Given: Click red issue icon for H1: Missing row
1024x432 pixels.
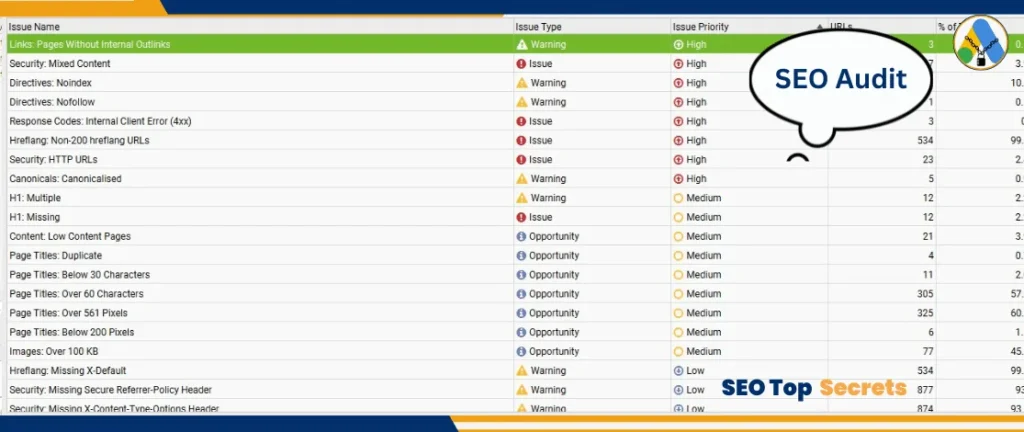Looking at the screenshot, I should pyautogui.click(x=521, y=217).
